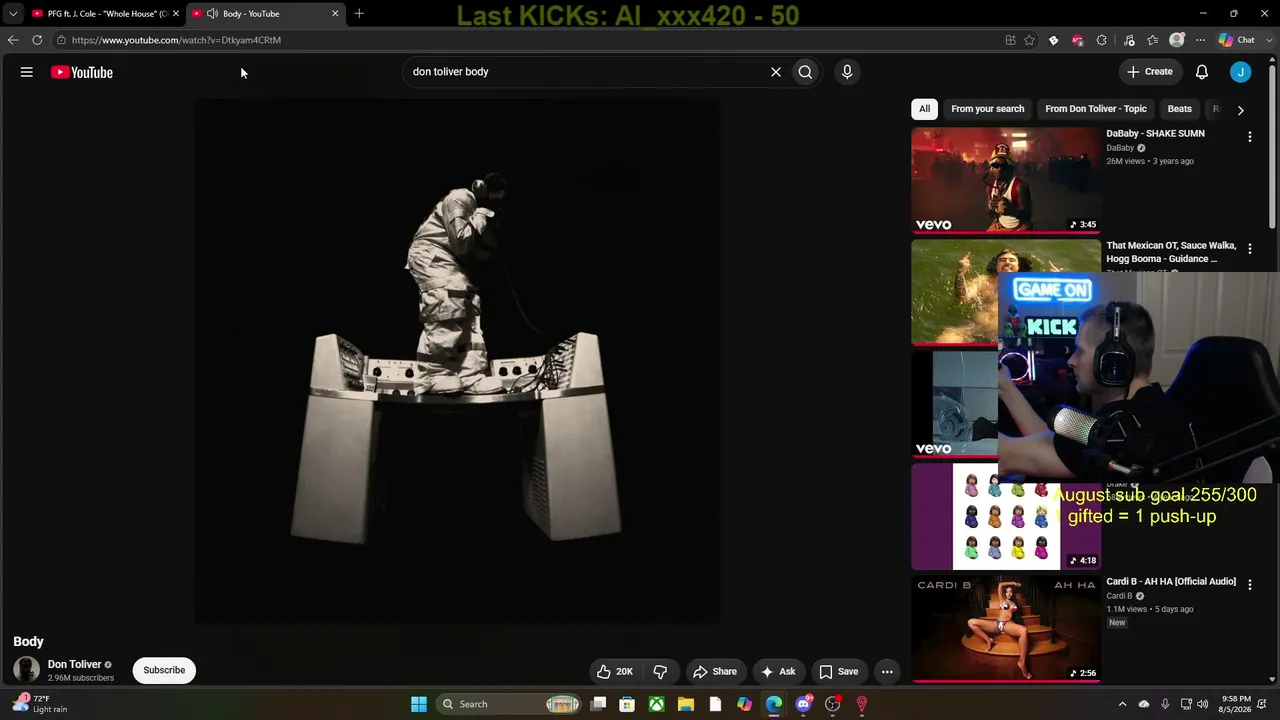The image size is (1280, 720).
Task: Open the volume control in system tray
Action: [1202, 704]
